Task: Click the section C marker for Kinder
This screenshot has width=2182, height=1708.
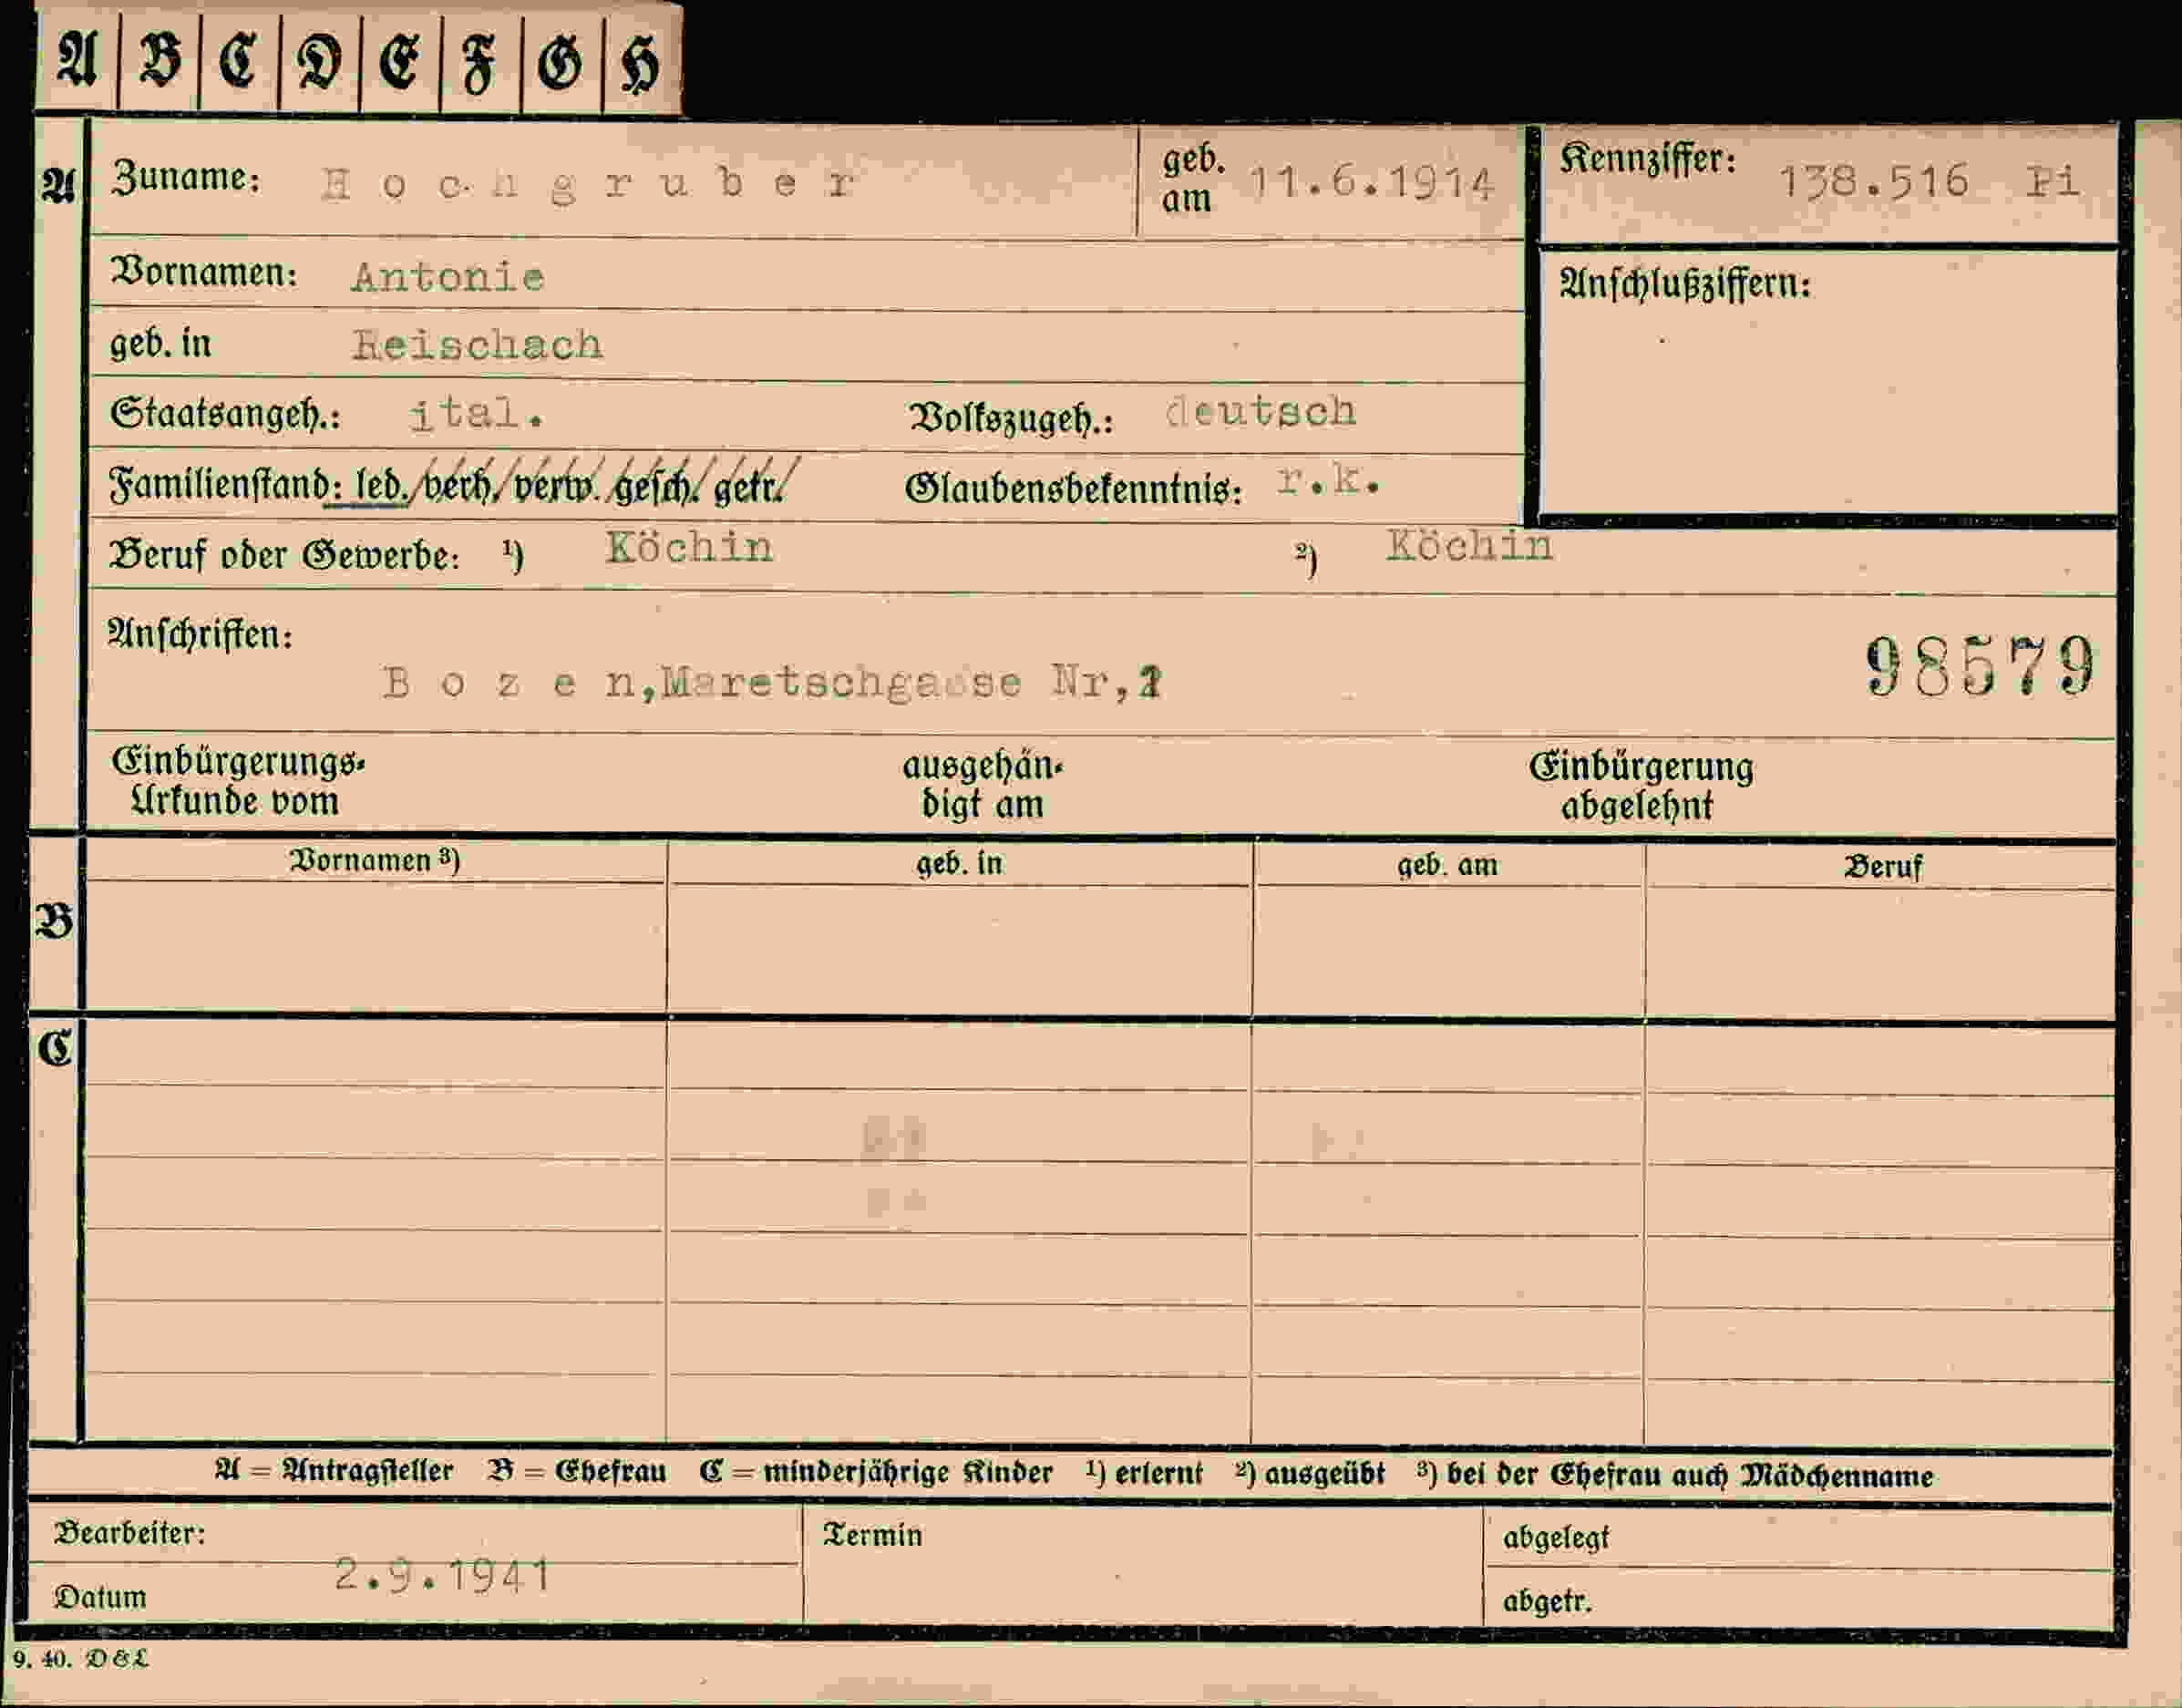Action: (x=55, y=1049)
